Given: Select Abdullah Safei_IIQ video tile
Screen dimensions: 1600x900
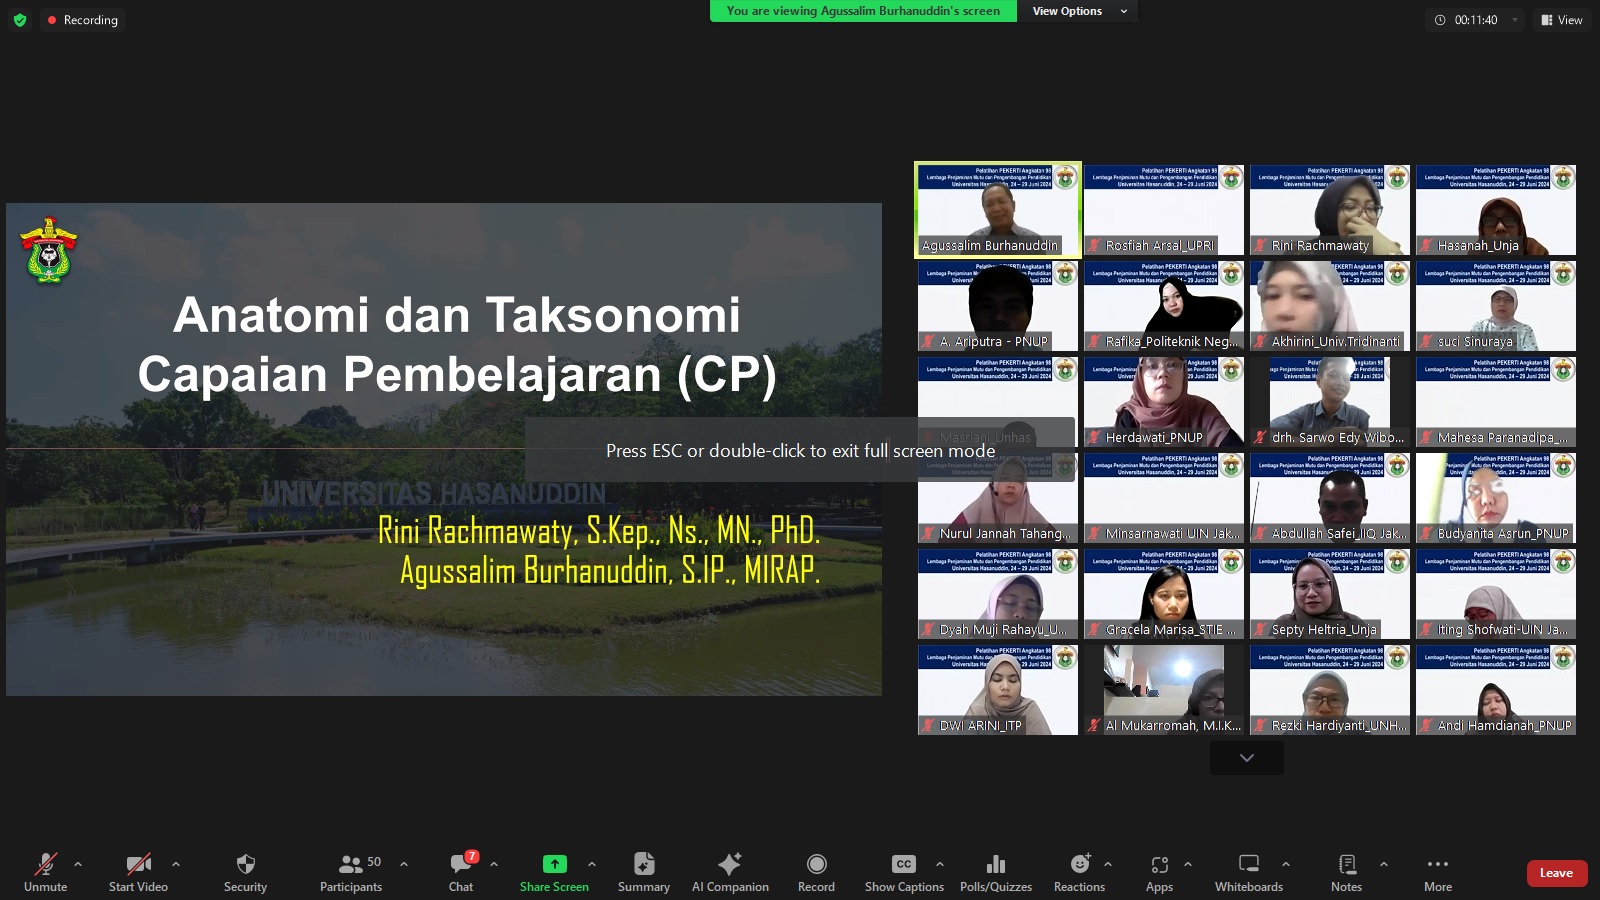Looking at the screenshot, I should pos(1330,498).
